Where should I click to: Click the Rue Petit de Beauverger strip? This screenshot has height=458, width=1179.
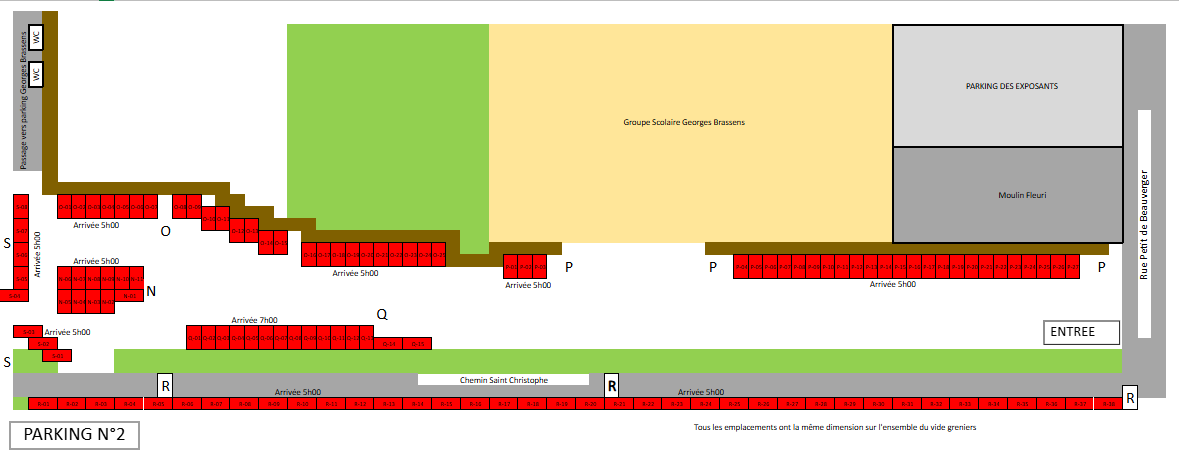tap(1144, 224)
